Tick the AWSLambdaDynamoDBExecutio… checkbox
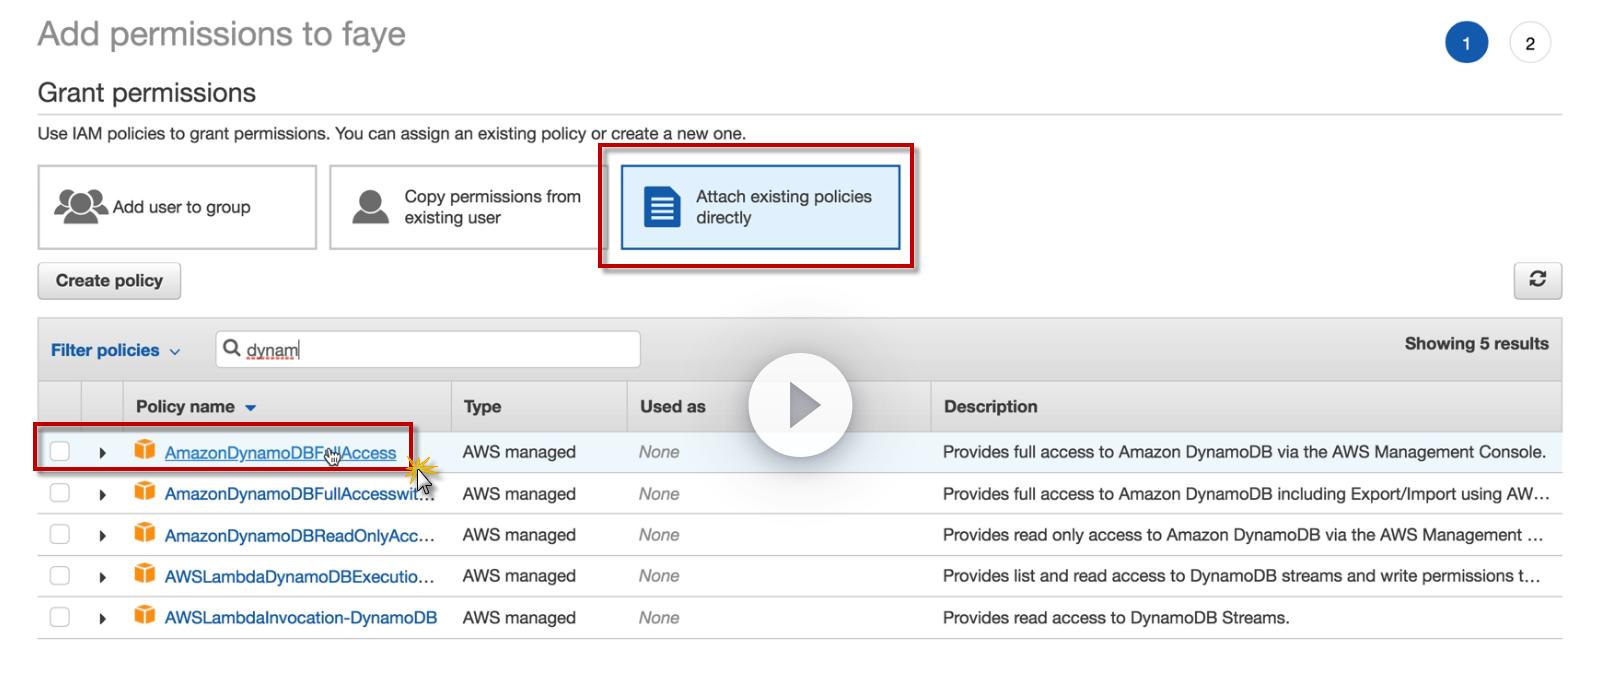Viewport: 1597px width, 675px height. pyautogui.click(x=60, y=575)
